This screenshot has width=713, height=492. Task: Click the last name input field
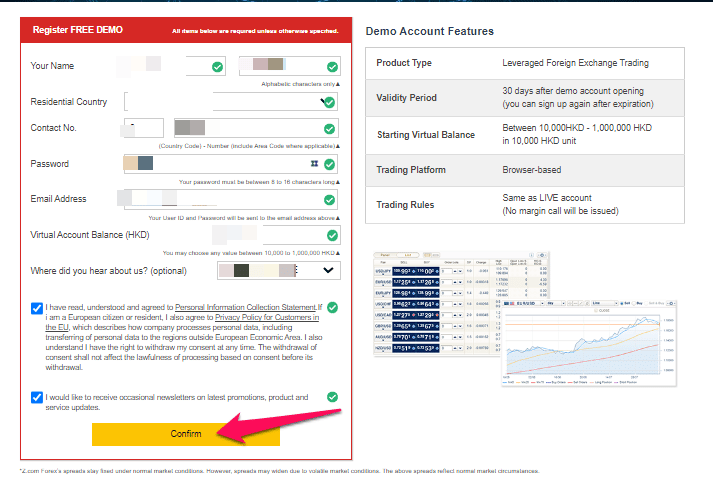(290, 66)
